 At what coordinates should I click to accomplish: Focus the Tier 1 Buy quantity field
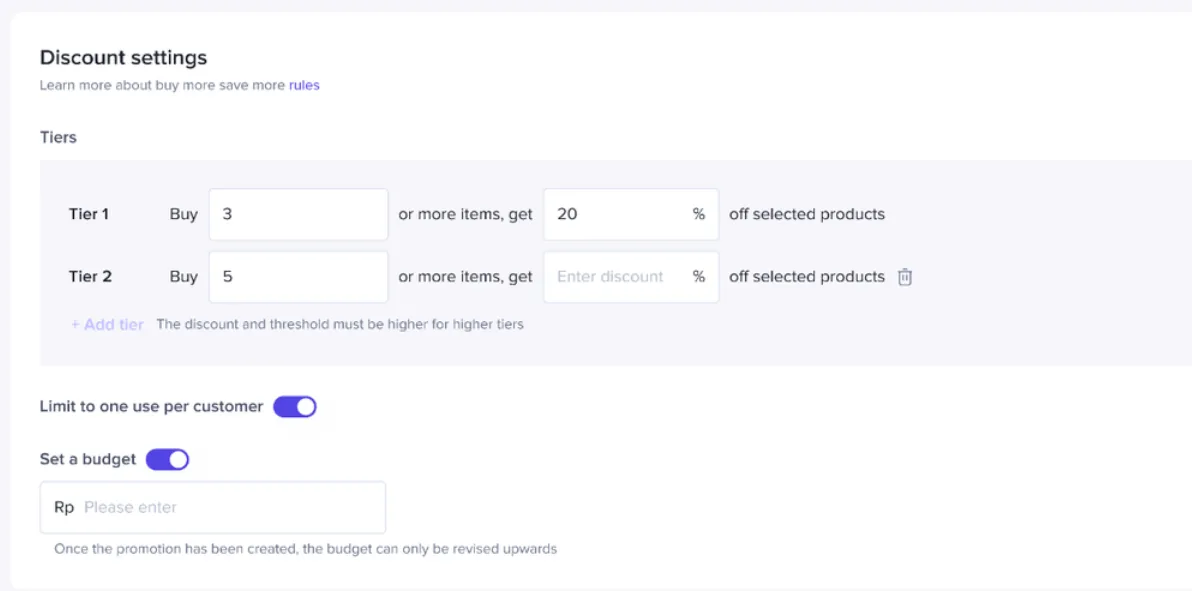click(299, 214)
